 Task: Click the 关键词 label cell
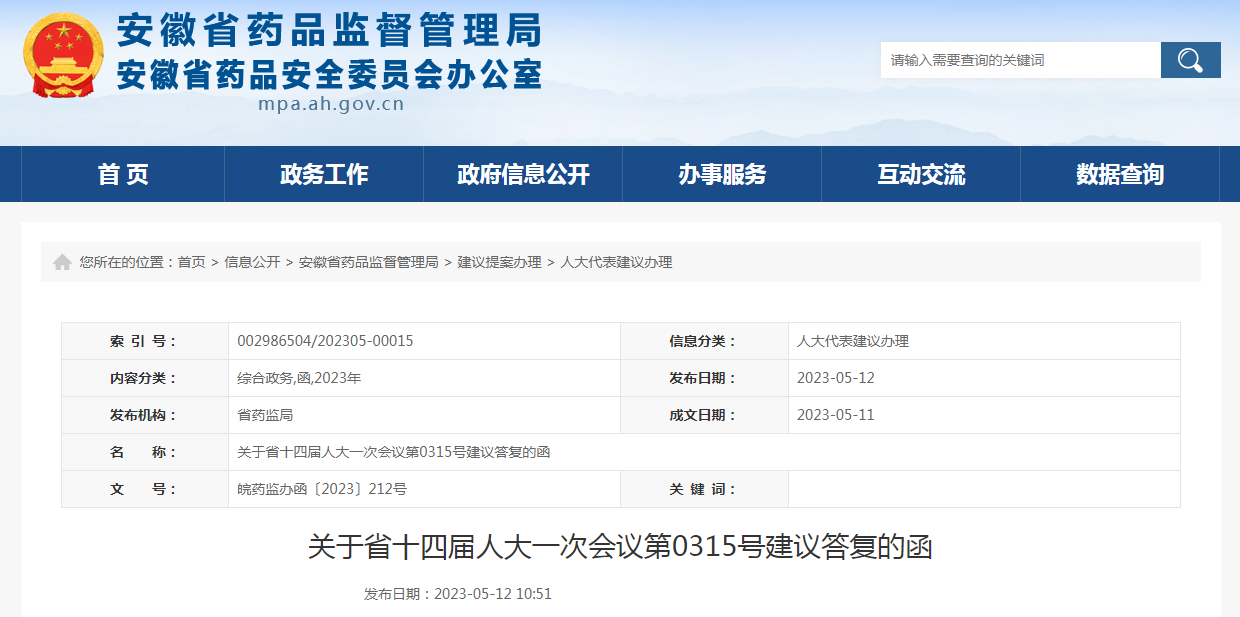[704, 489]
